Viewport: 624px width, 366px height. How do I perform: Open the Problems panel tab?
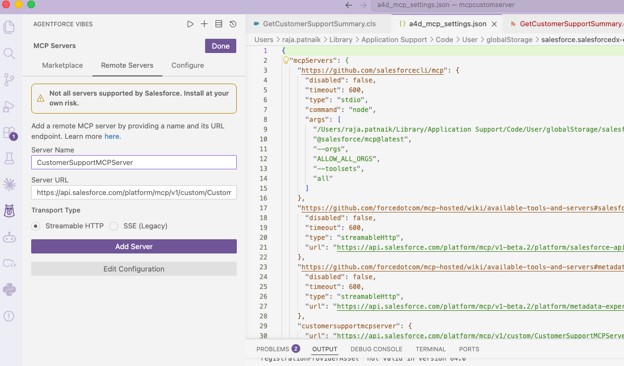click(x=273, y=349)
